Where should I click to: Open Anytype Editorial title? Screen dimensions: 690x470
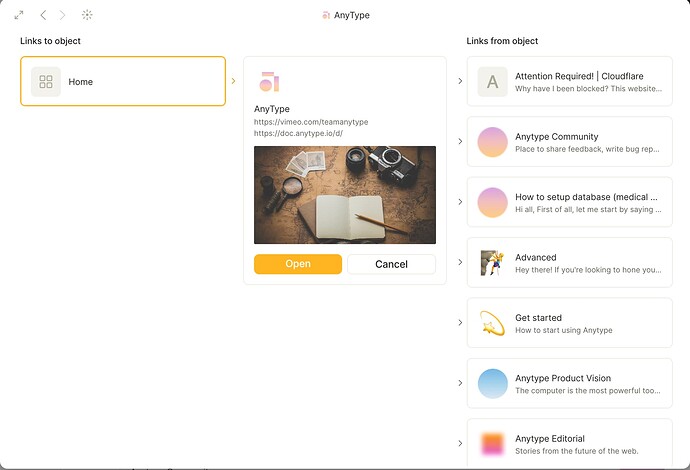pyautogui.click(x=550, y=439)
